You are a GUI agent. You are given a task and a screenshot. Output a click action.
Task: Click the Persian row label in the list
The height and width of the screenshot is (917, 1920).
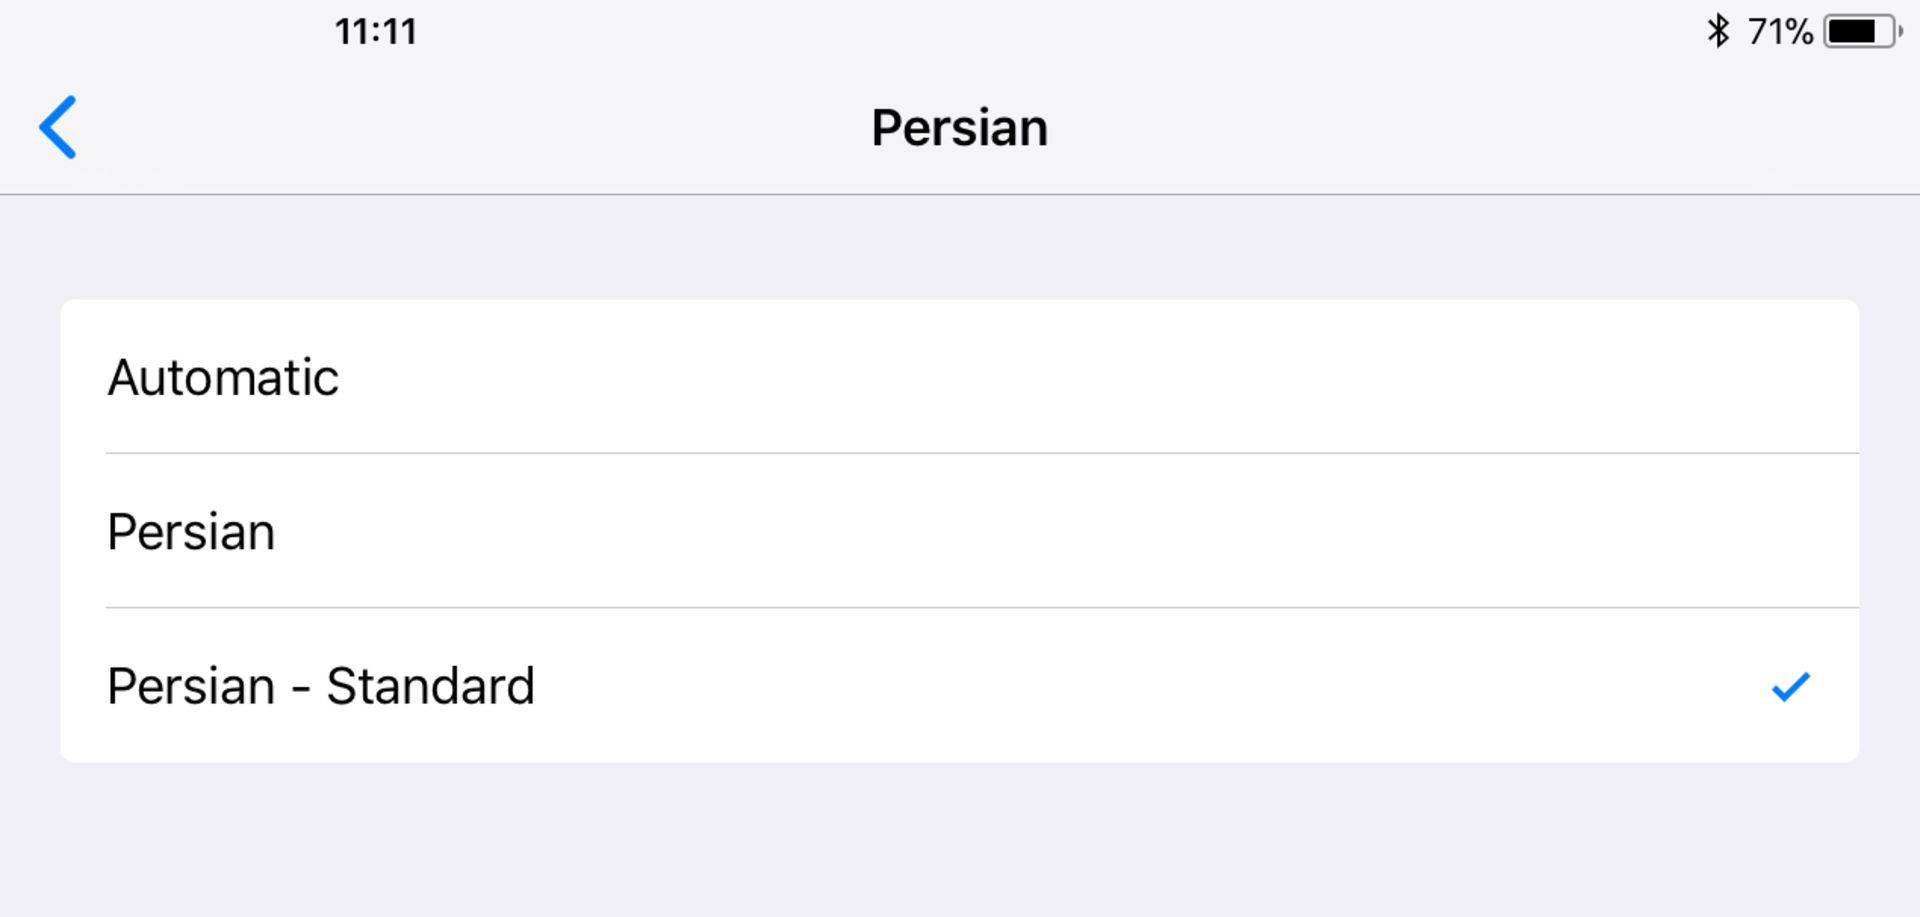[x=191, y=532]
